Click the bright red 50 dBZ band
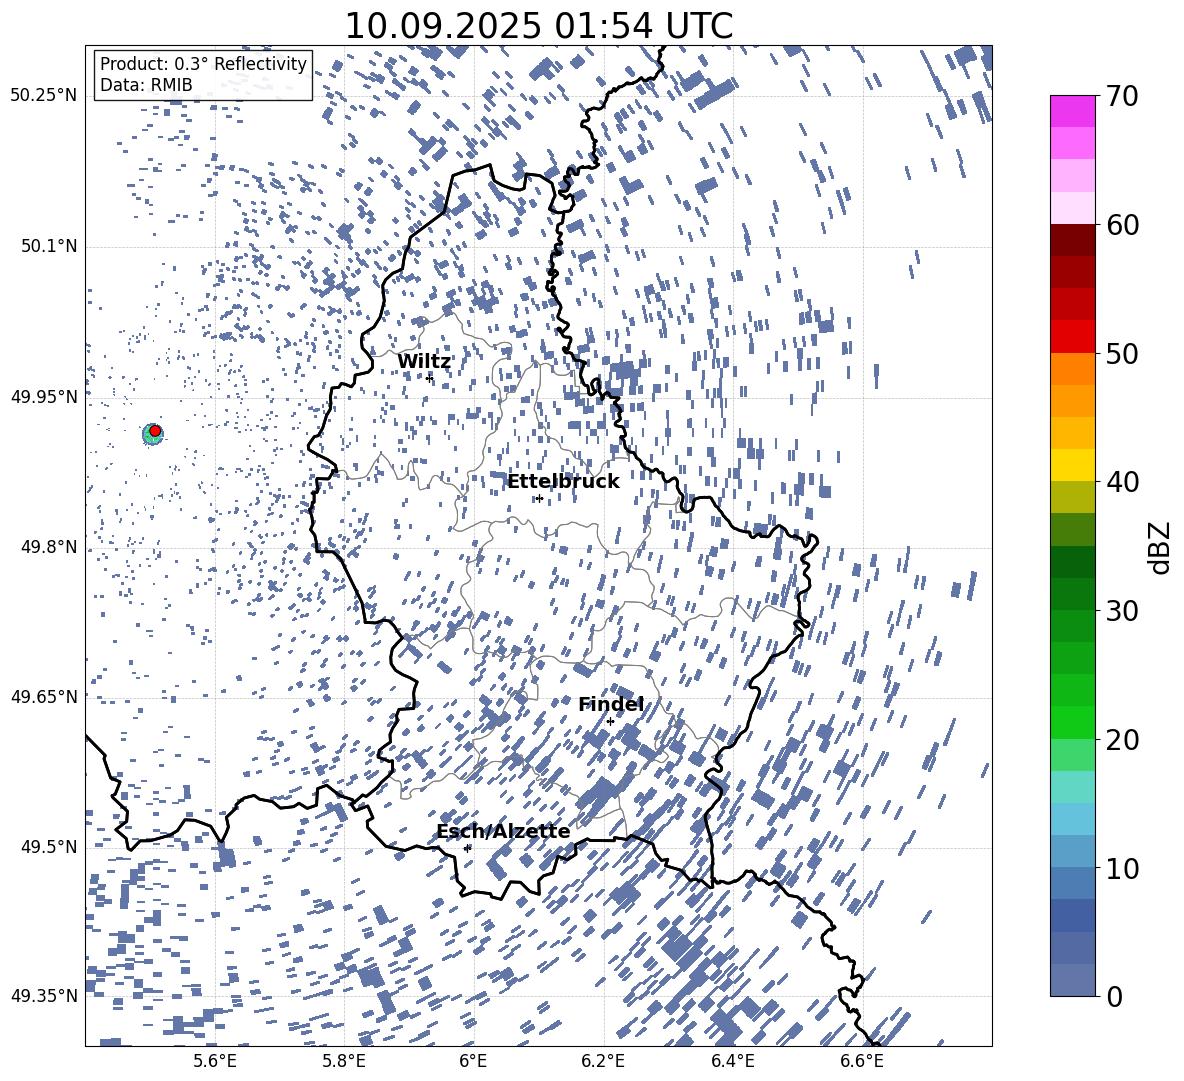Screen dimensions: 1184x1081 click(x=1072, y=337)
